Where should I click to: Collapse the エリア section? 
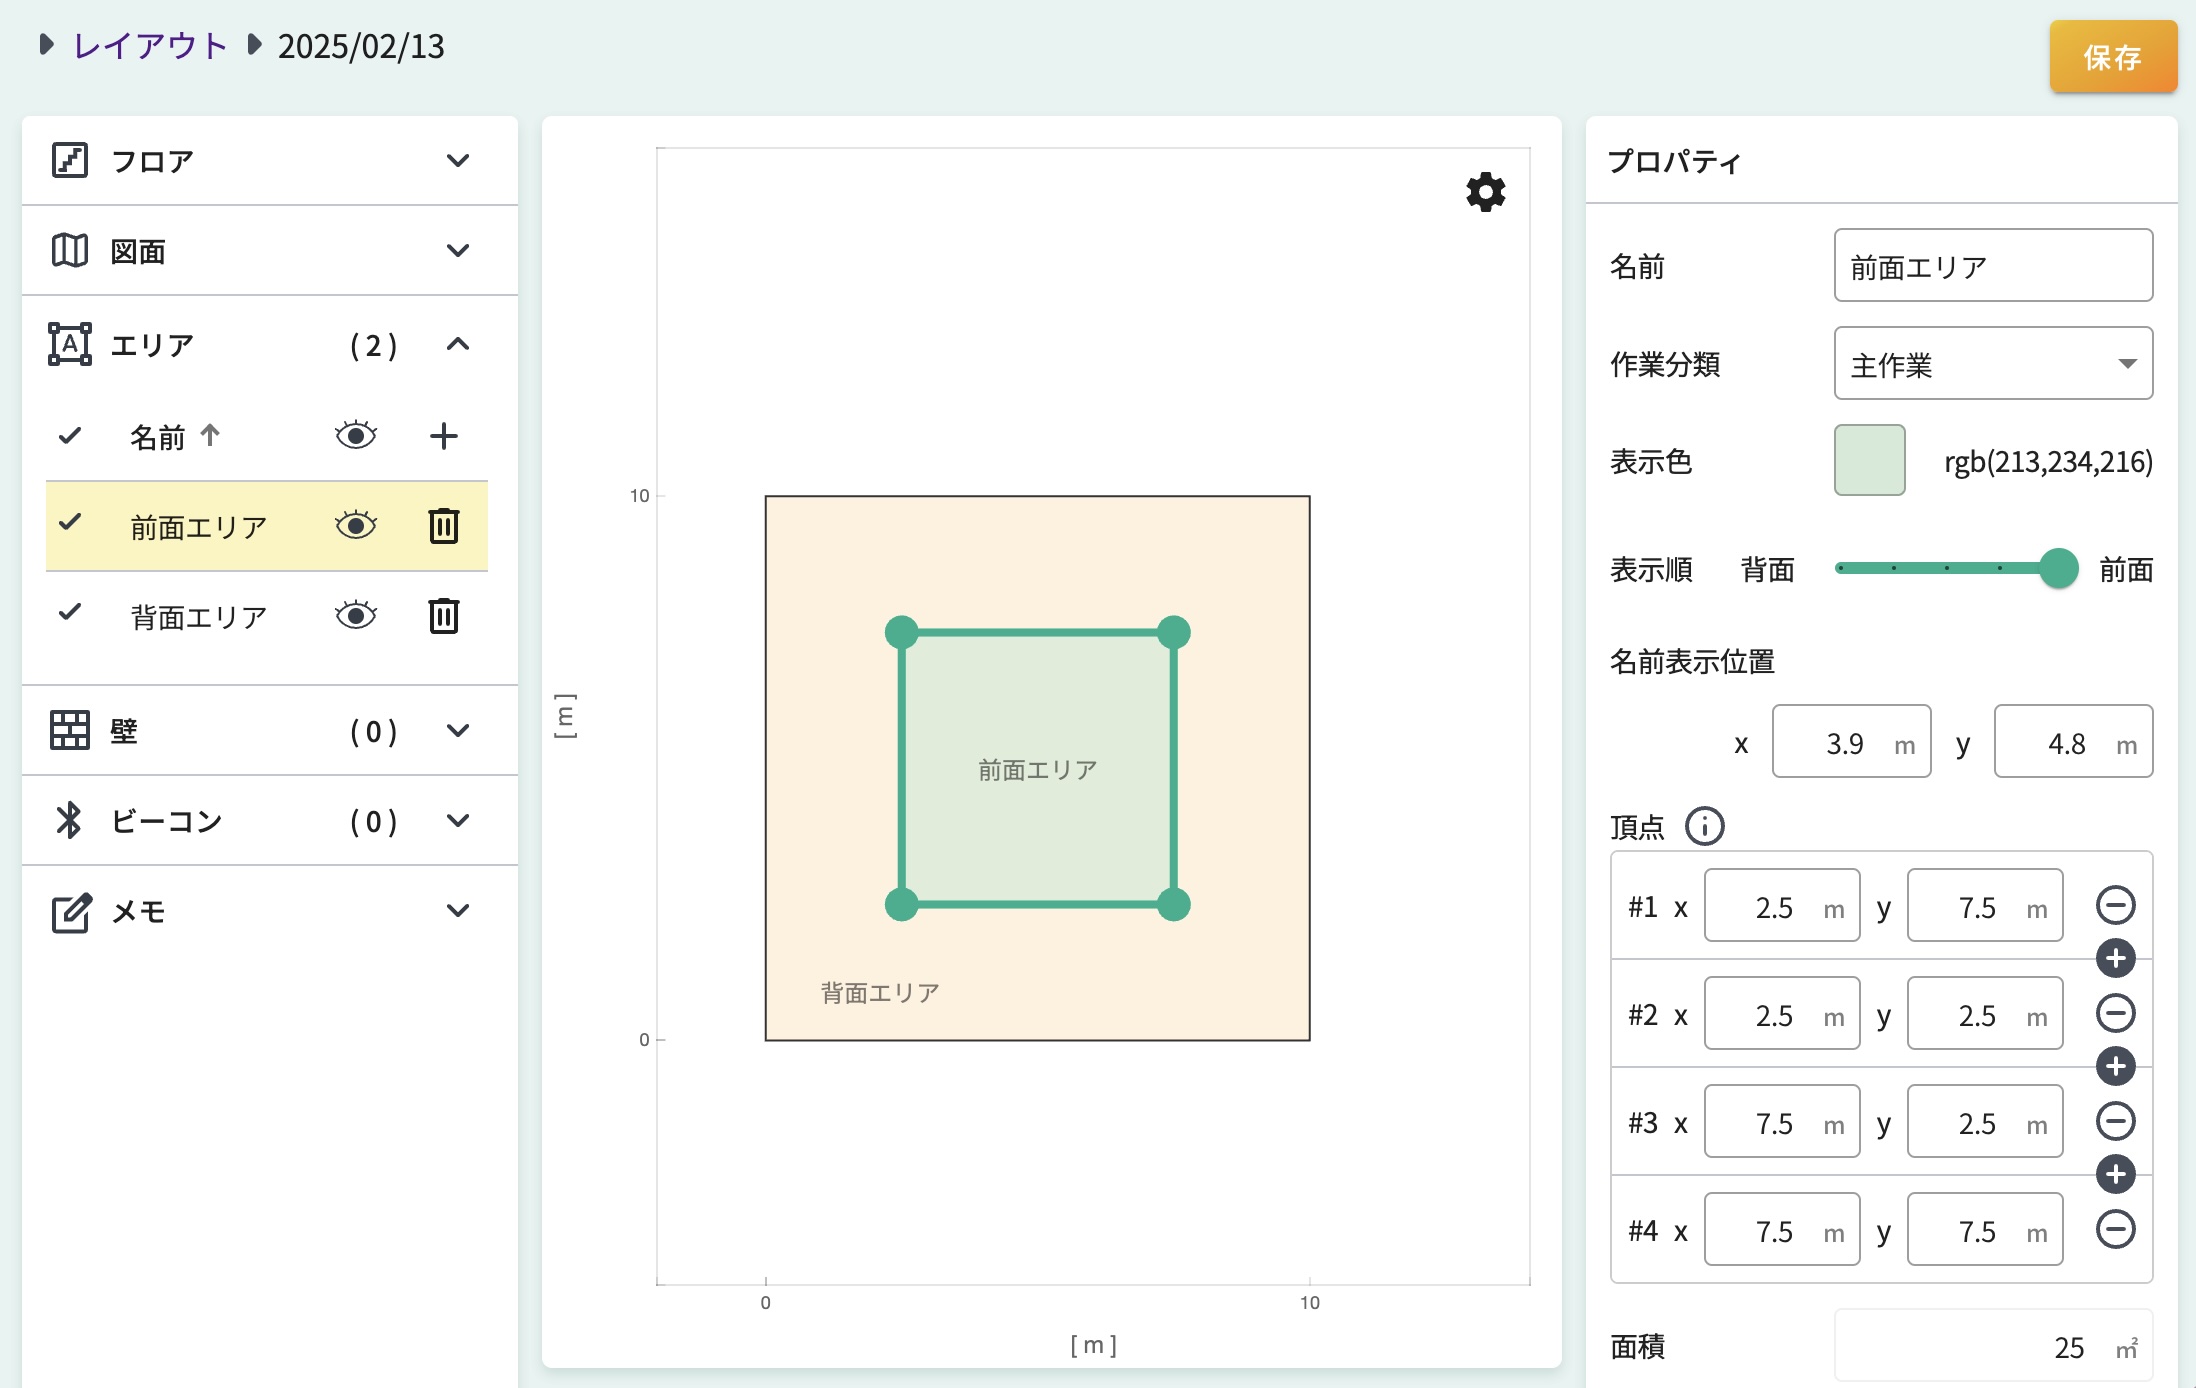458,345
